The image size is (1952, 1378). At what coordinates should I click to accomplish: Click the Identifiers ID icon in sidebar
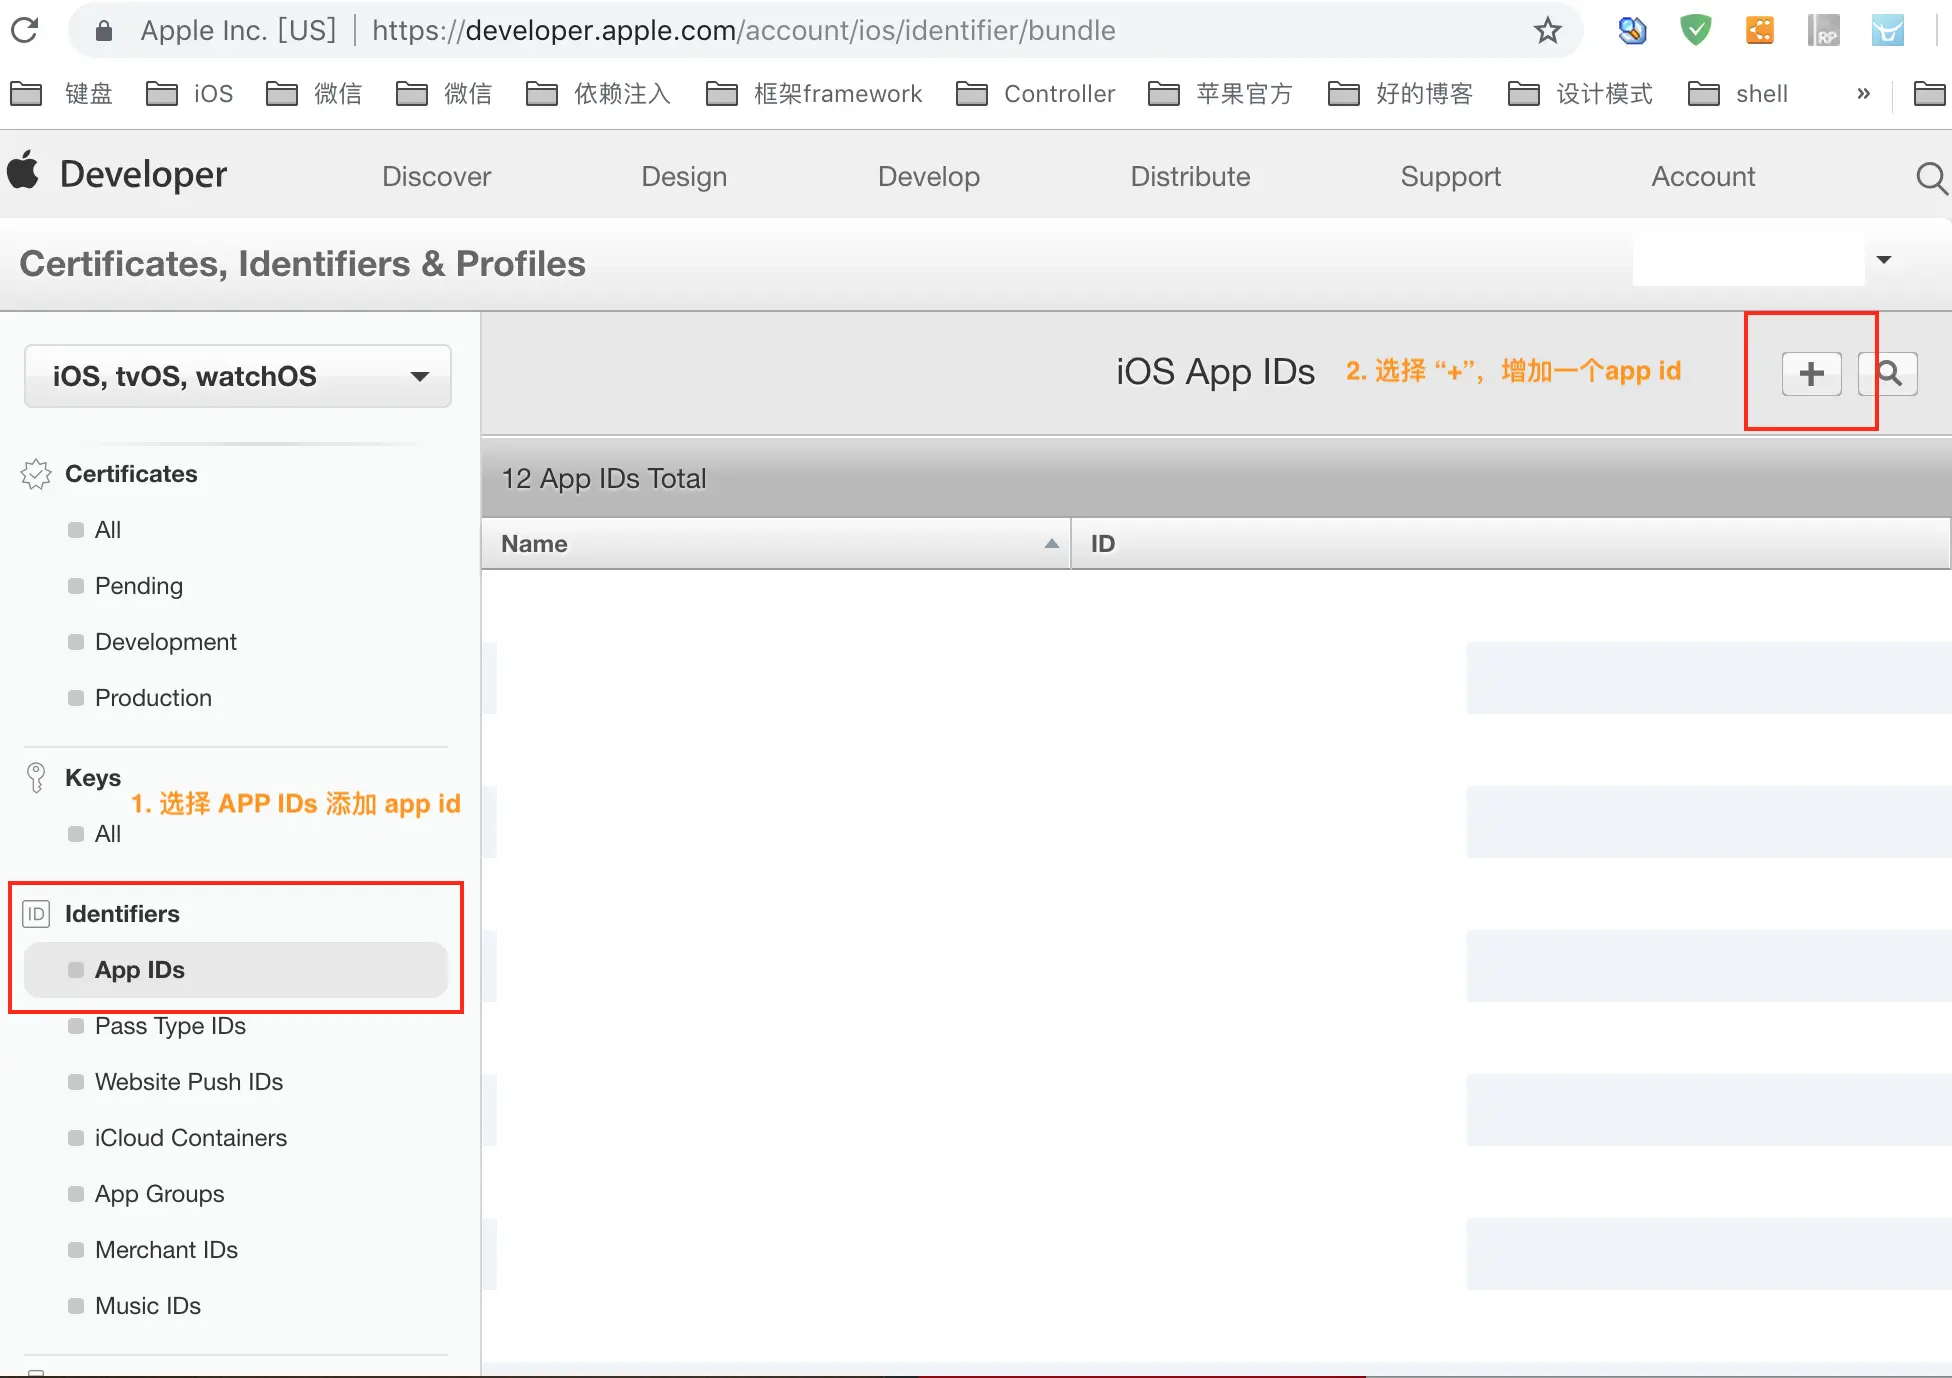[36, 914]
